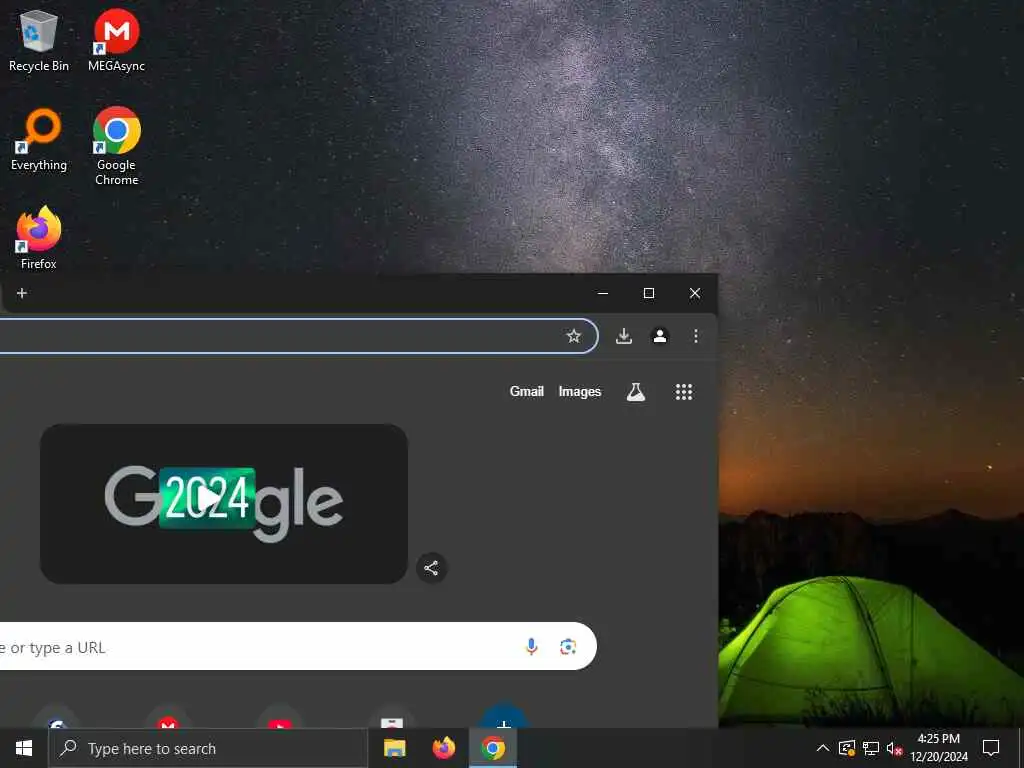The height and width of the screenshot is (768, 1024).
Task: Open a new tab in Chrome
Action: (x=22, y=293)
